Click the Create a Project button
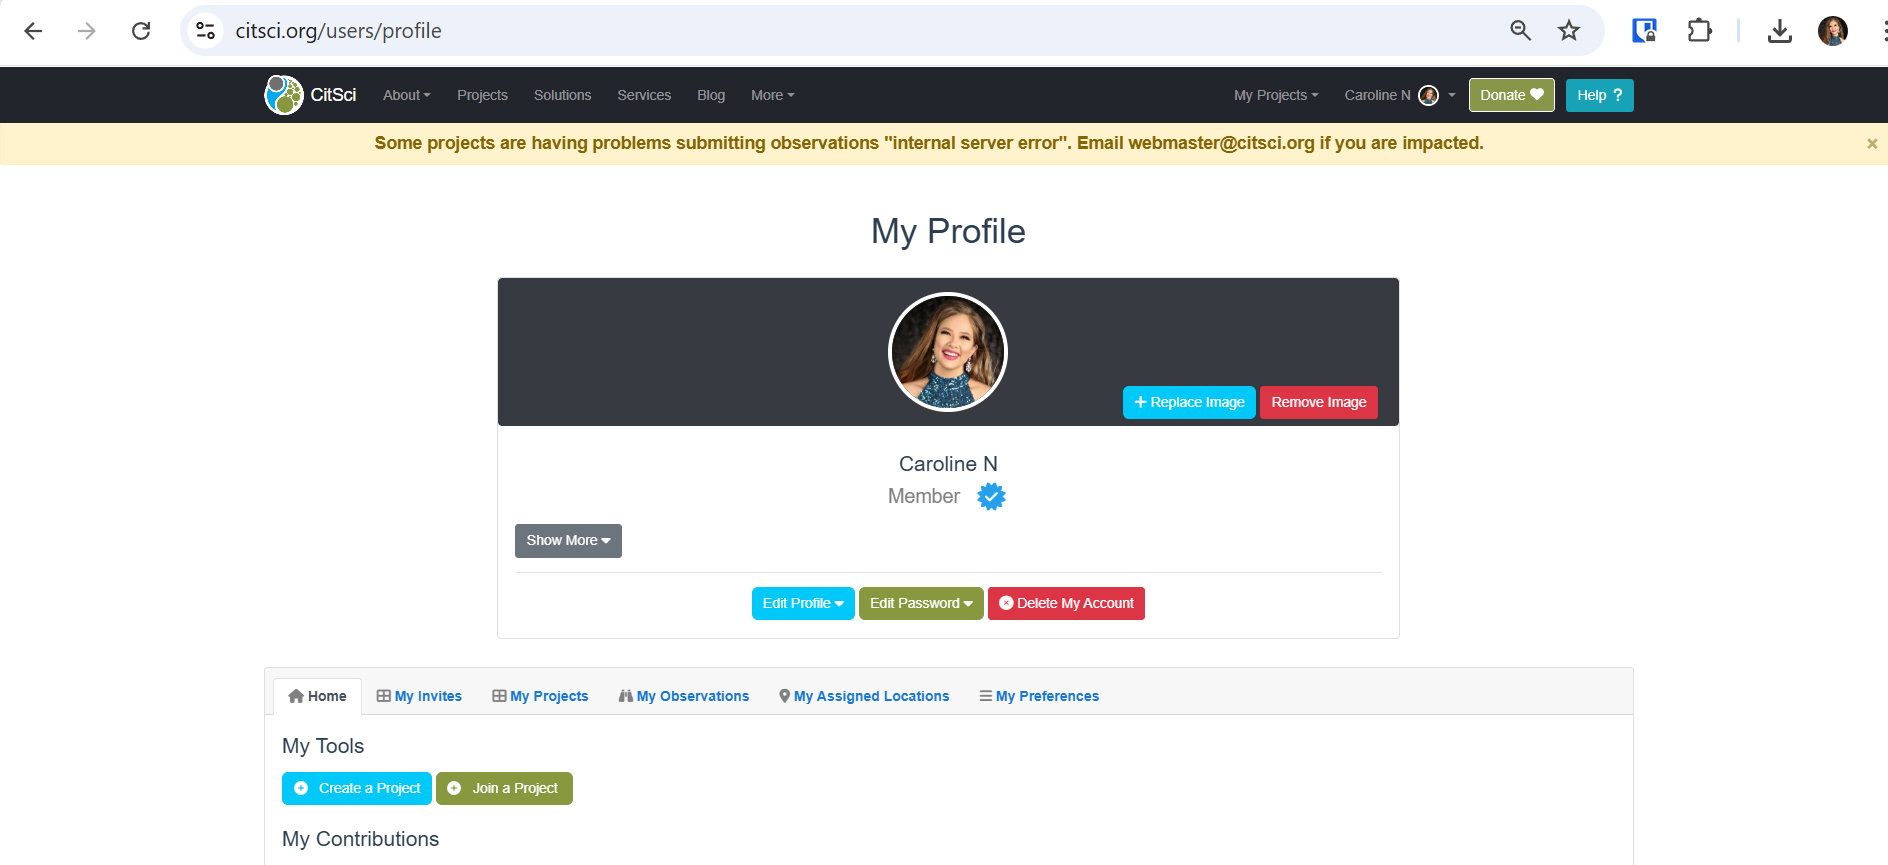The image size is (1888, 865). (x=357, y=788)
